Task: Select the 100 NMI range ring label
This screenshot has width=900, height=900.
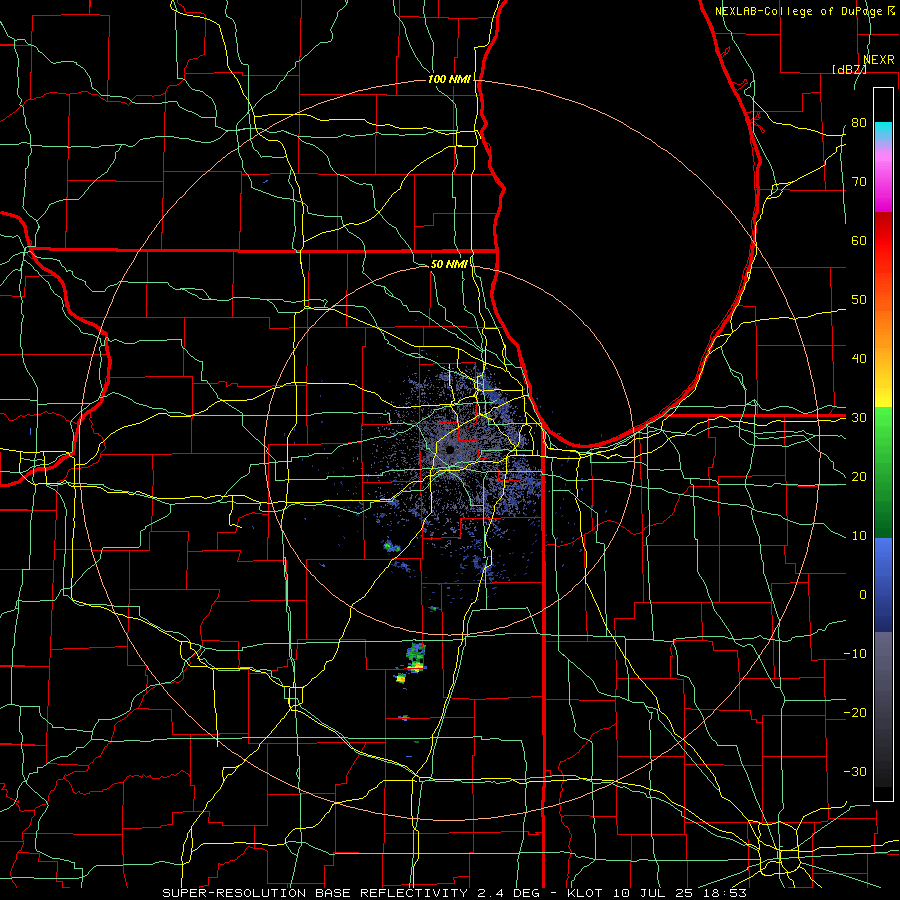Action: [449, 79]
